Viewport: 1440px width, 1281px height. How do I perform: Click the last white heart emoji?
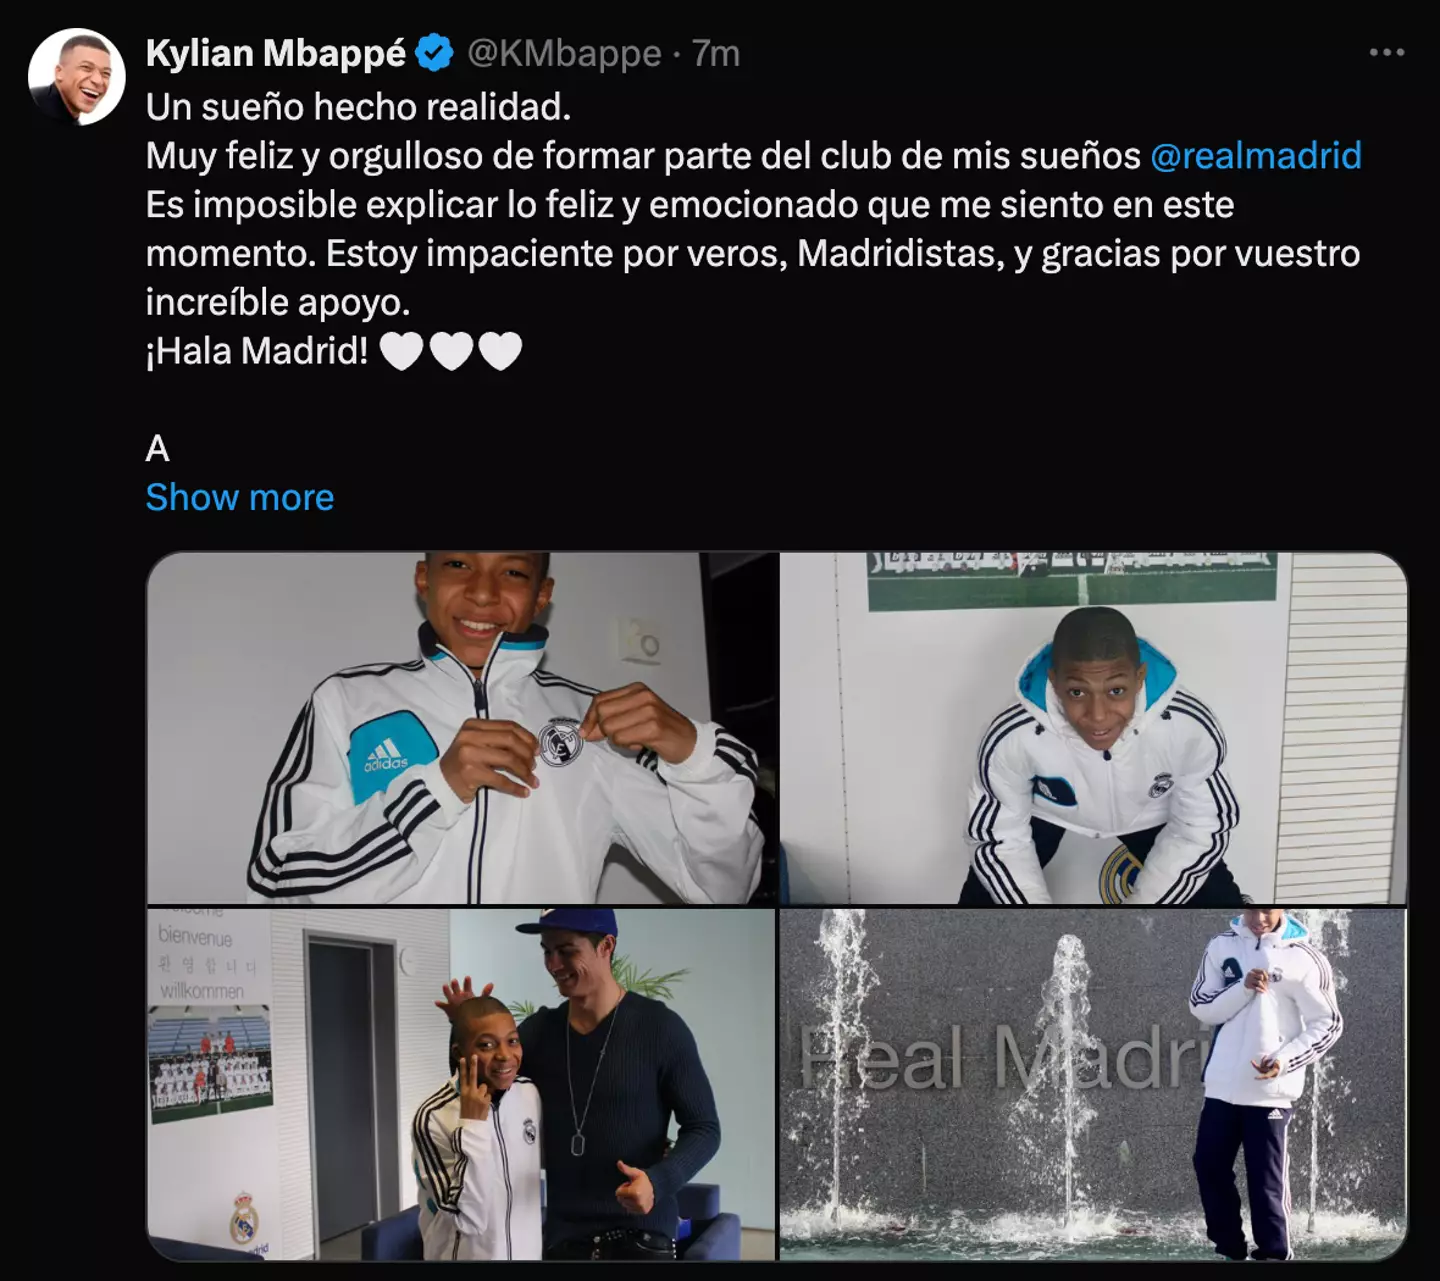coord(500,352)
